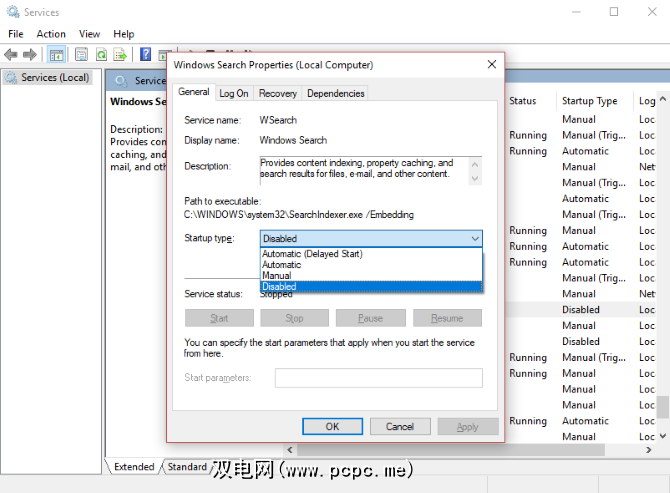Click the Apply button
670x493 pixels.
[468, 426]
